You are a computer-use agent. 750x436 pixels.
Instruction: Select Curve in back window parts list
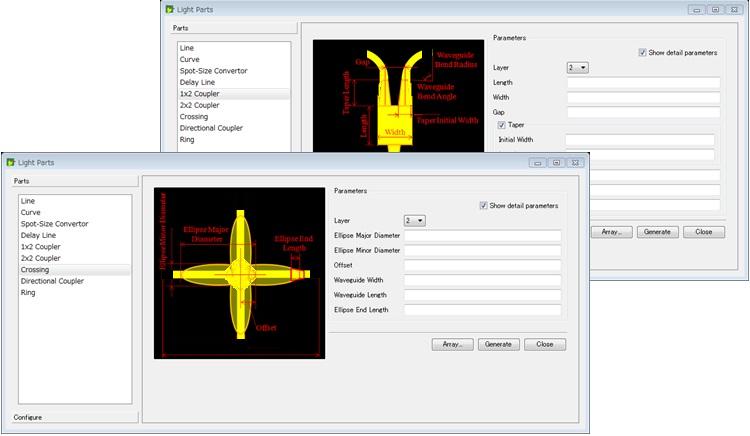234,59
